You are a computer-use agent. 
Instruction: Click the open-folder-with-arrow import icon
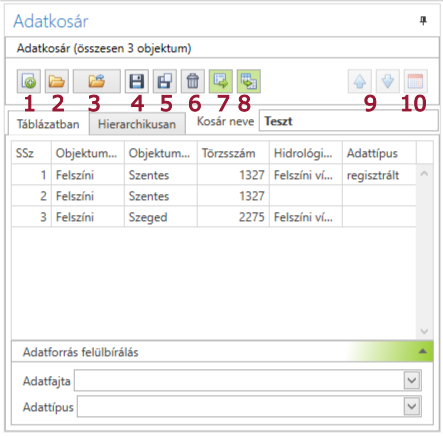97,81
